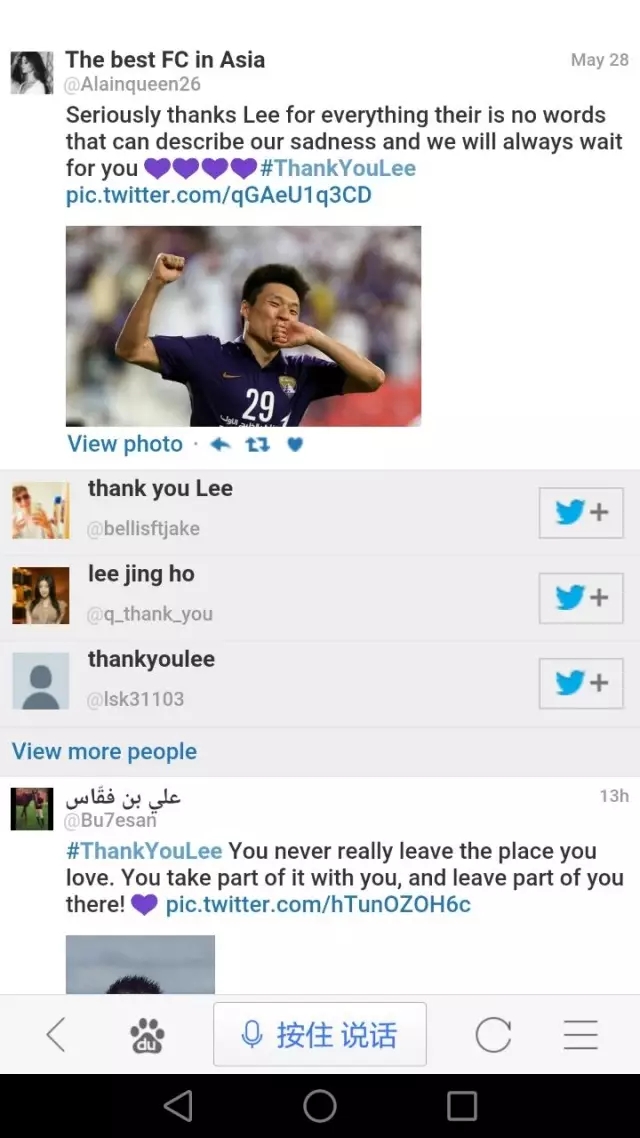640x1138 pixels.
Task: Go back with the browser back chevron
Action: click(56, 1034)
